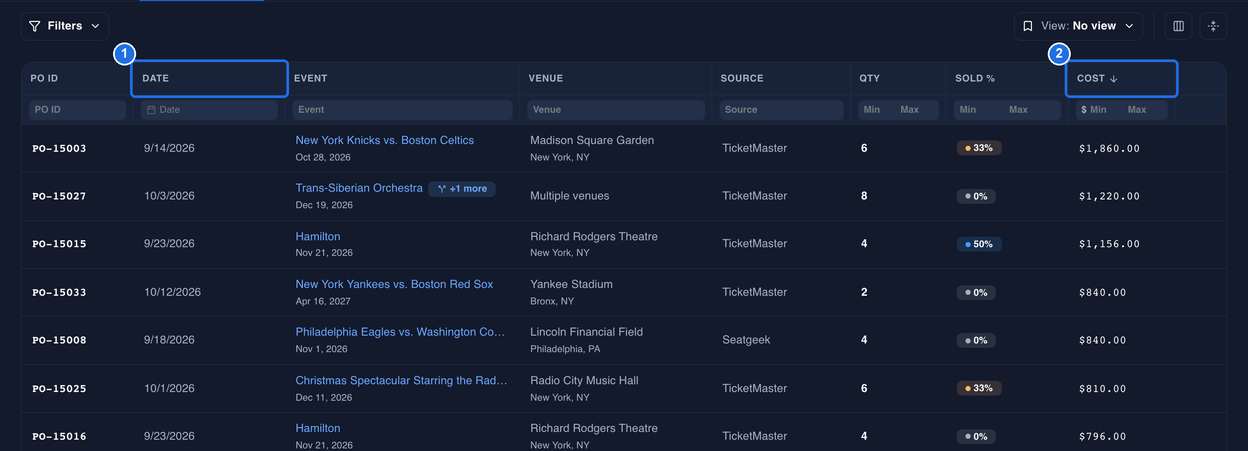Select PO-15015 cell

pos(59,244)
